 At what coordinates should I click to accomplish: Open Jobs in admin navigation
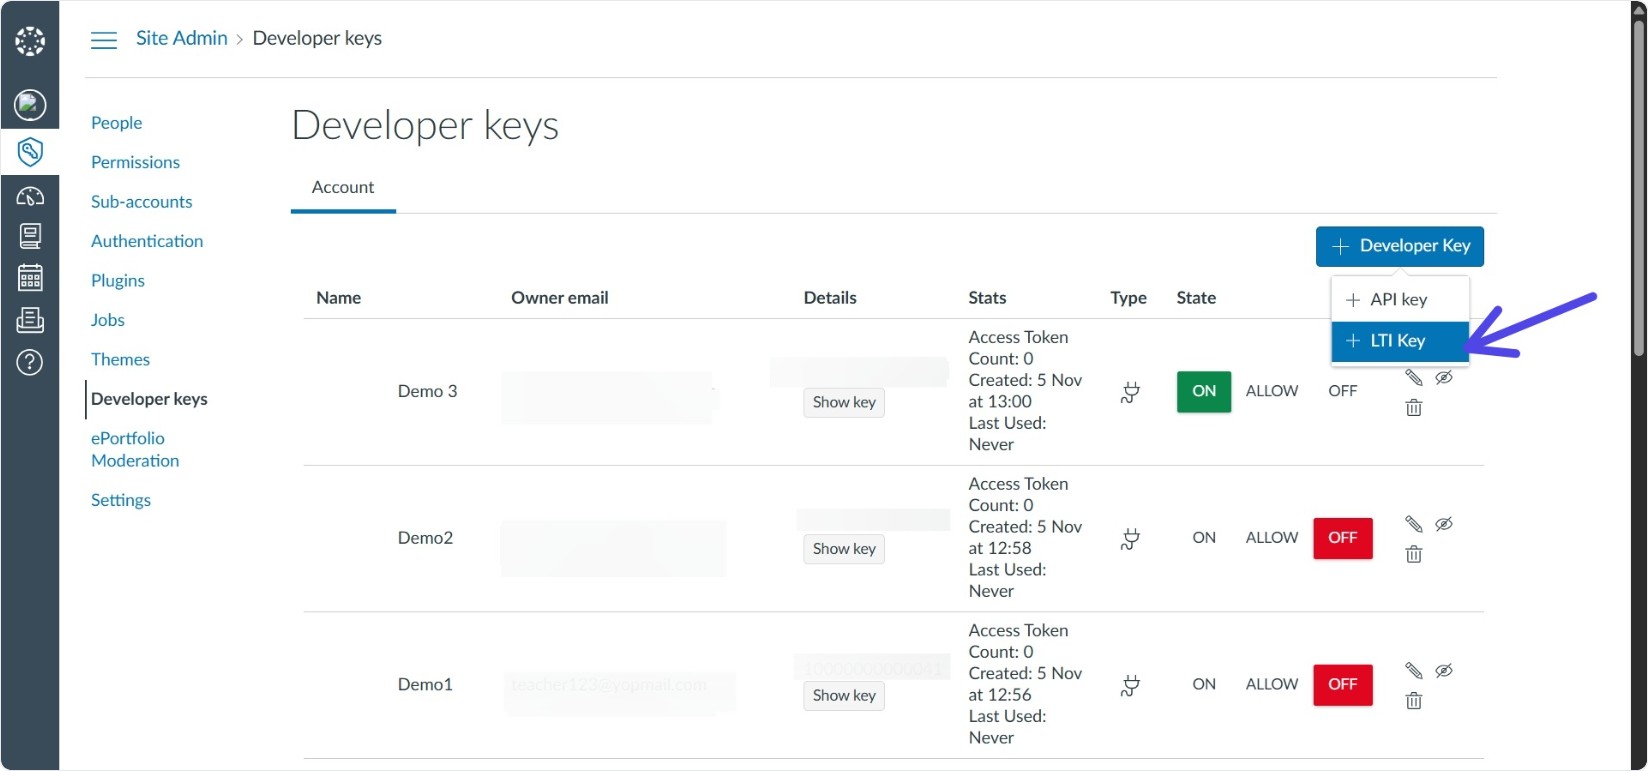[108, 320]
